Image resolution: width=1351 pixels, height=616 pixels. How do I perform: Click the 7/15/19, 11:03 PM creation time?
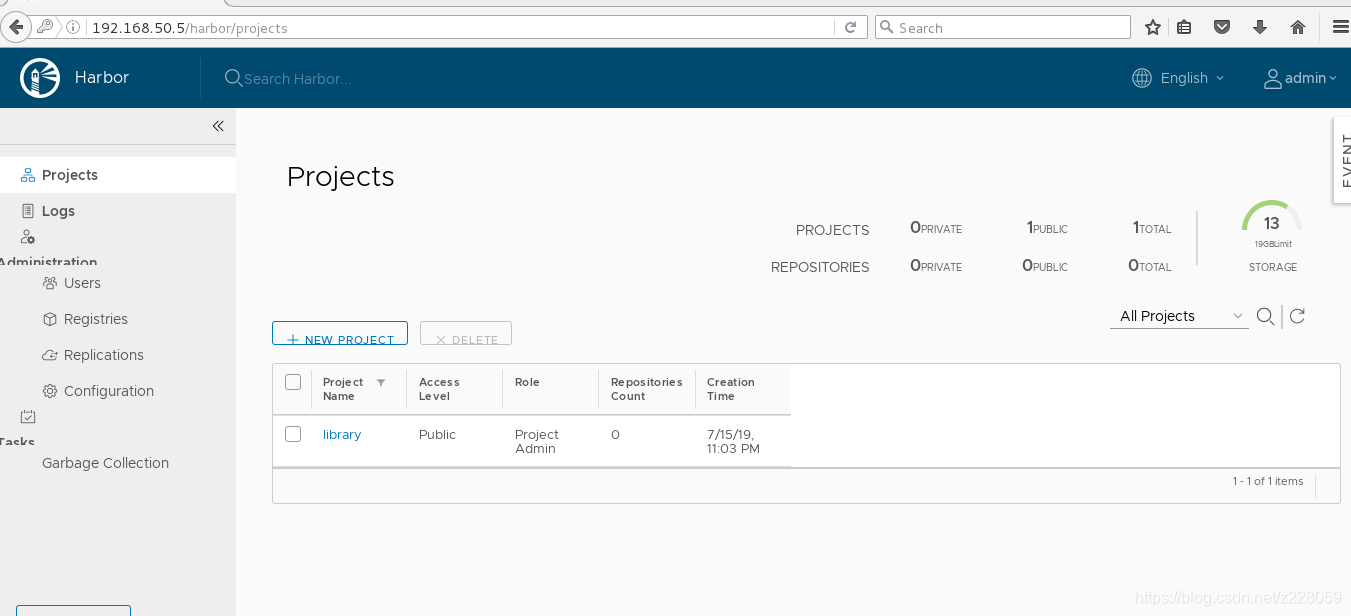[x=733, y=441]
